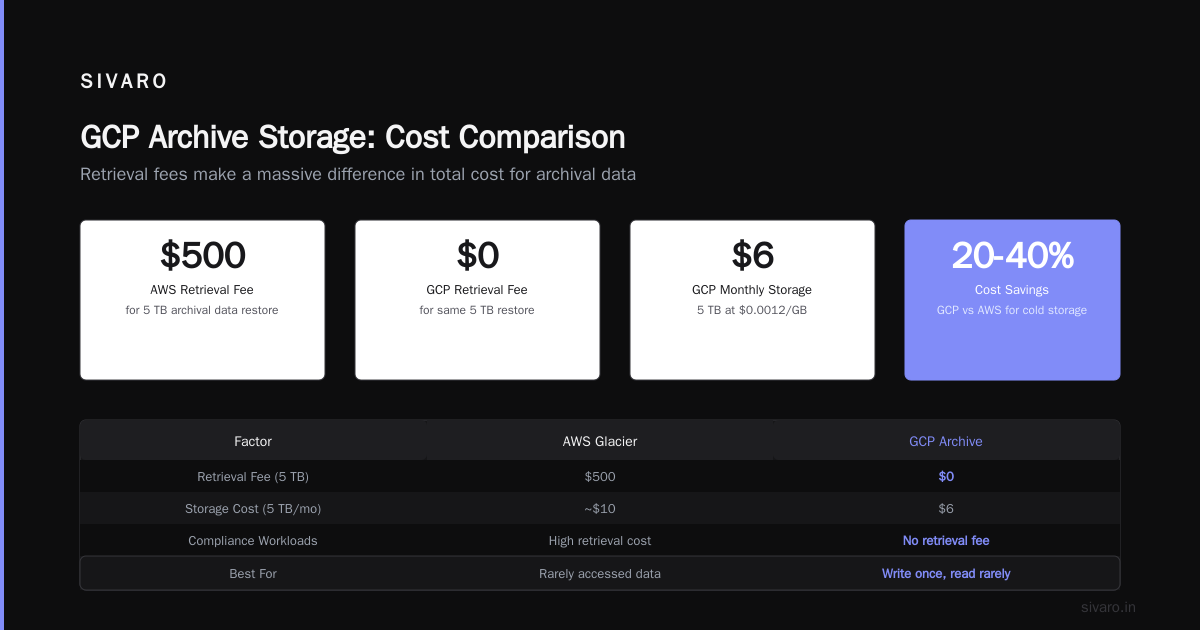Click 'GCP vs AWS for cold storage' text
Image resolution: width=1200 pixels, height=630 pixels.
point(1012,310)
